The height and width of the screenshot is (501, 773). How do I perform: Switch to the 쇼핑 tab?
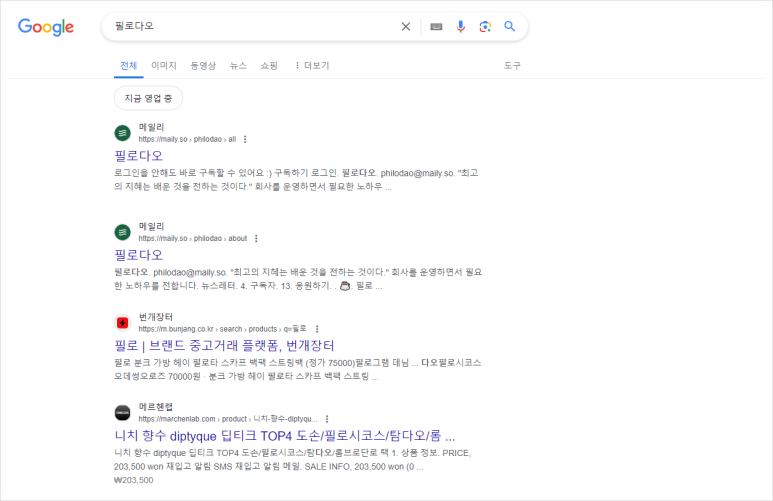point(269,66)
